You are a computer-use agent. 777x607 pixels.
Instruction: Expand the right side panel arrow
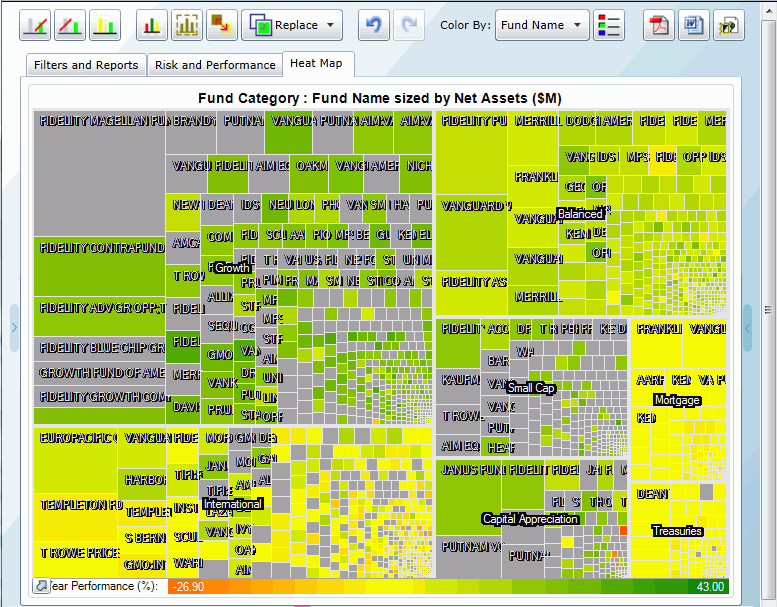[748, 328]
